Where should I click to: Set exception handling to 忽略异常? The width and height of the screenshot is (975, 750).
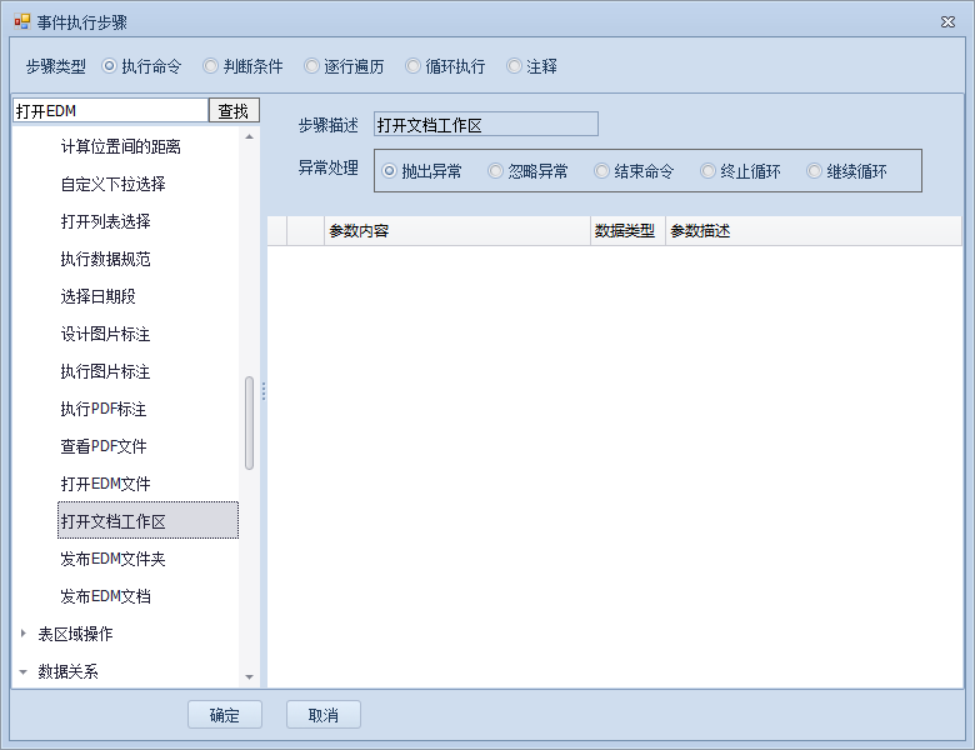tap(495, 171)
